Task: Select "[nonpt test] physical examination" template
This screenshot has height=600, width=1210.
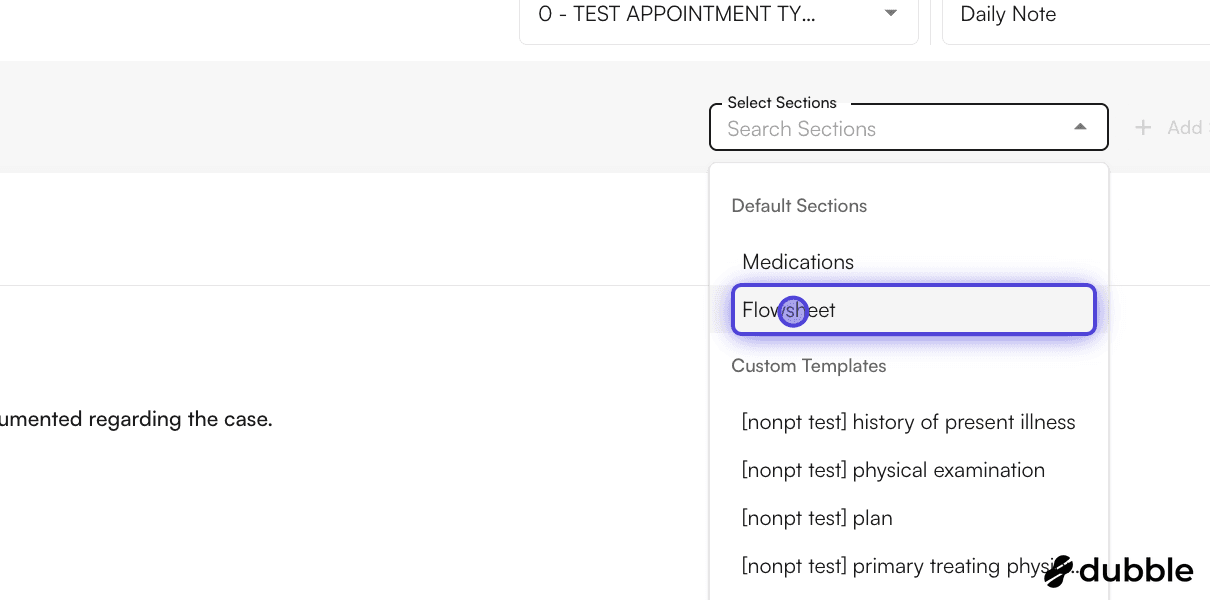Action: click(893, 470)
